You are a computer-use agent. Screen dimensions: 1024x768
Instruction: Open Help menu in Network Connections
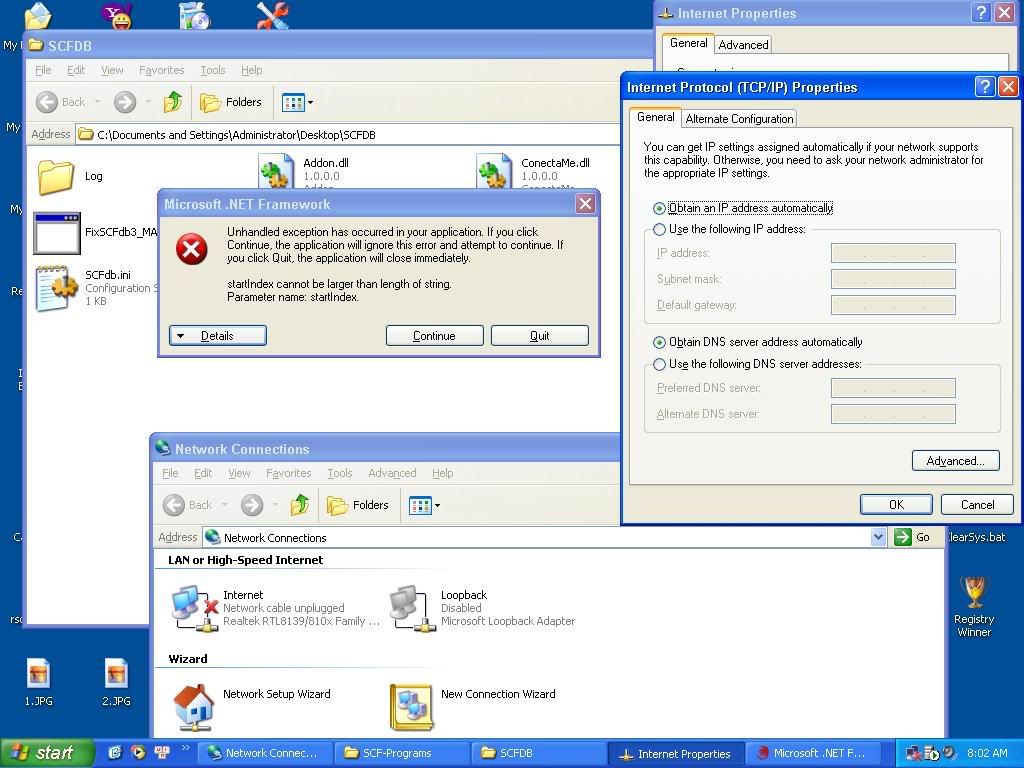[x=442, y=473]
